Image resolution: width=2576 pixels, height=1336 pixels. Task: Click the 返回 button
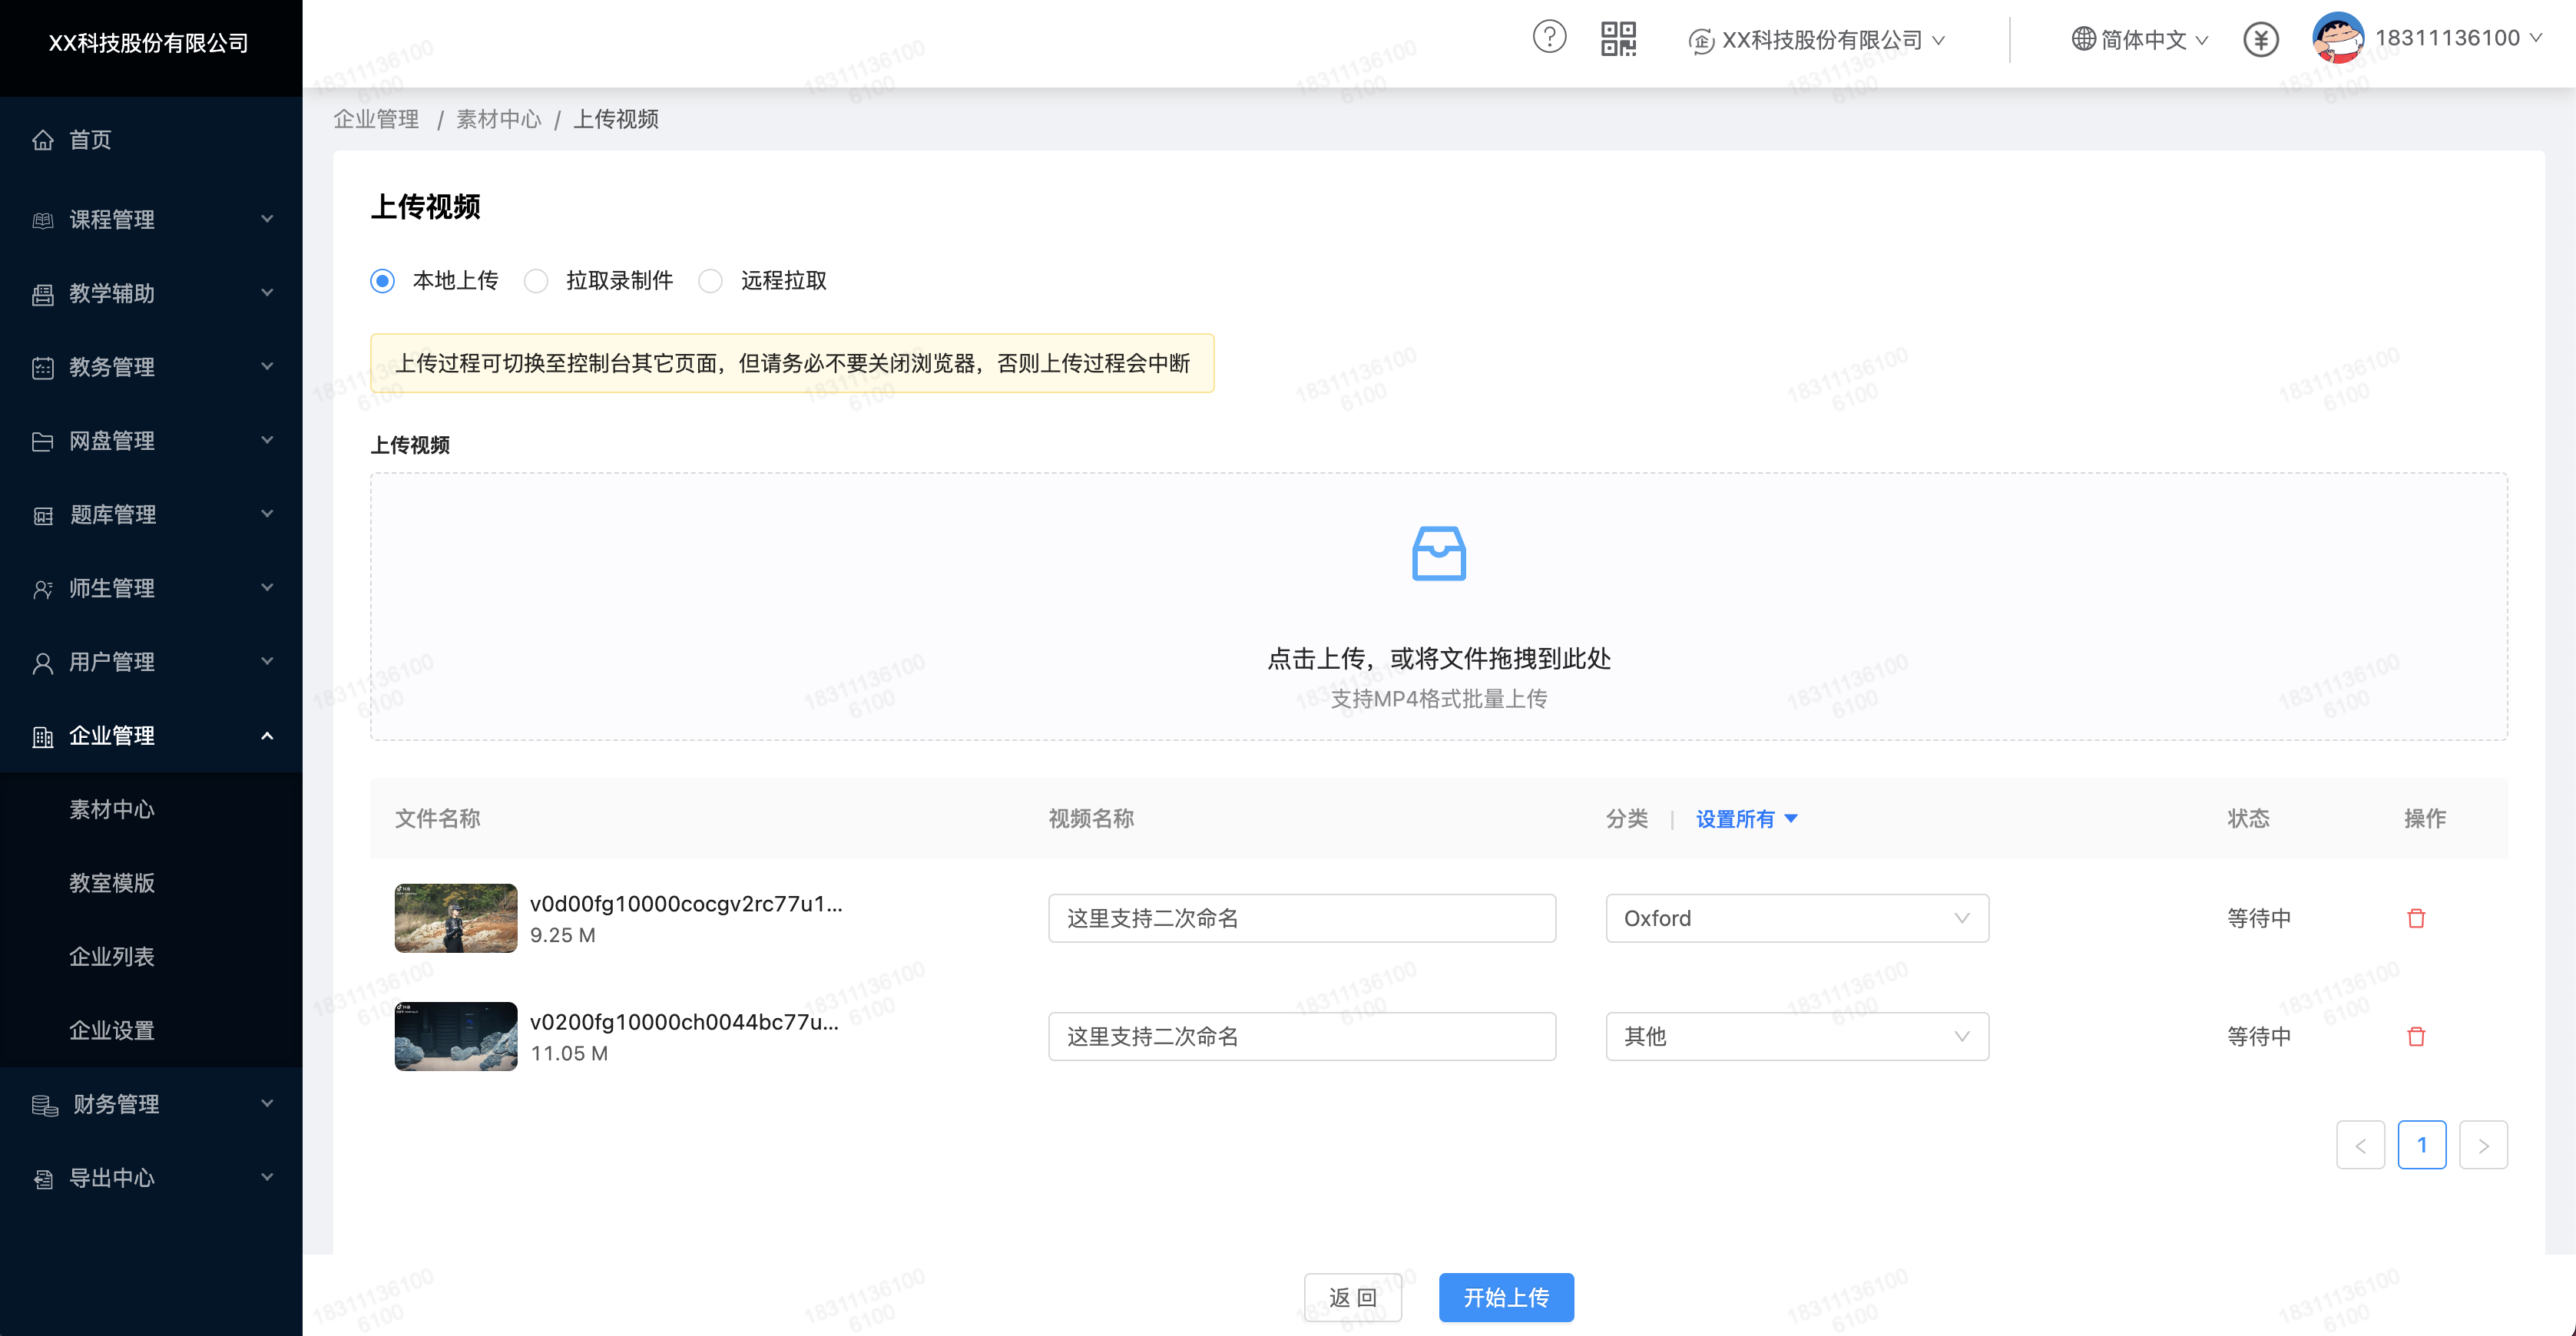click(x=1352, y=1297)
